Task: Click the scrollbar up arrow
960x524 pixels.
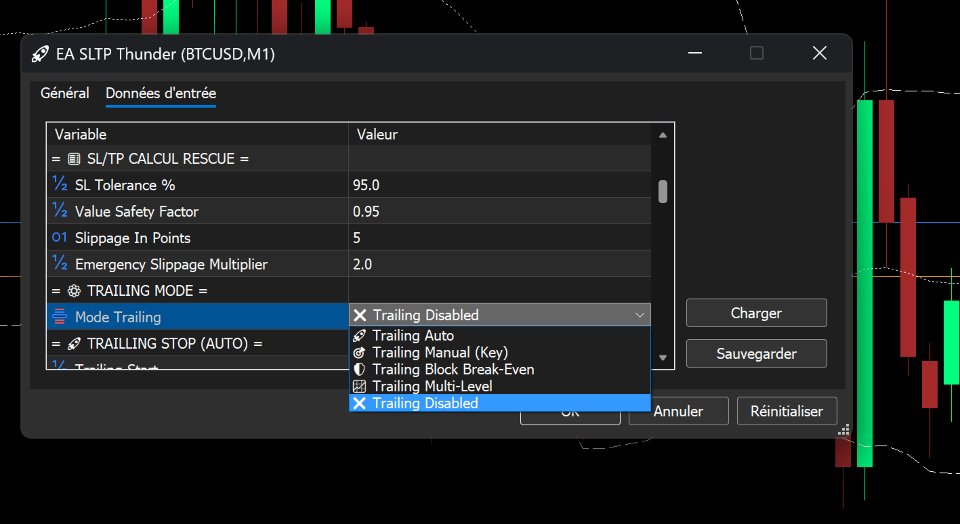Action: pos(662,135)
